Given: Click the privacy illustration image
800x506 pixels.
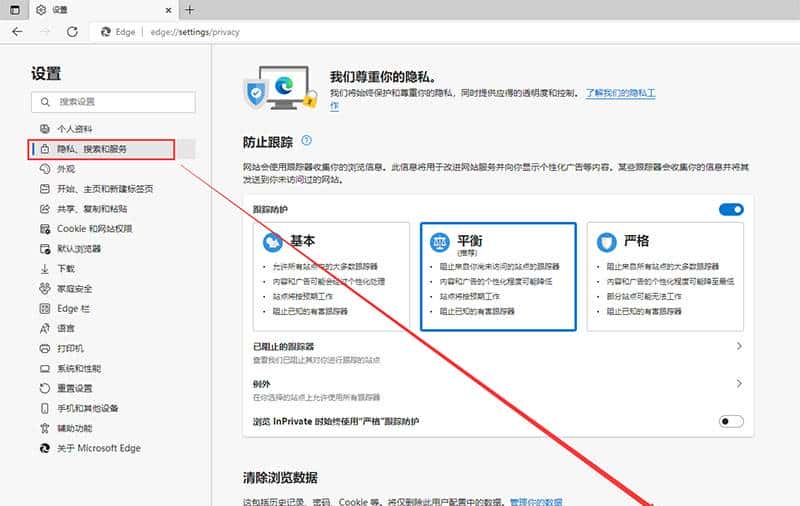Looking at the screenshot, I should 280,87.
